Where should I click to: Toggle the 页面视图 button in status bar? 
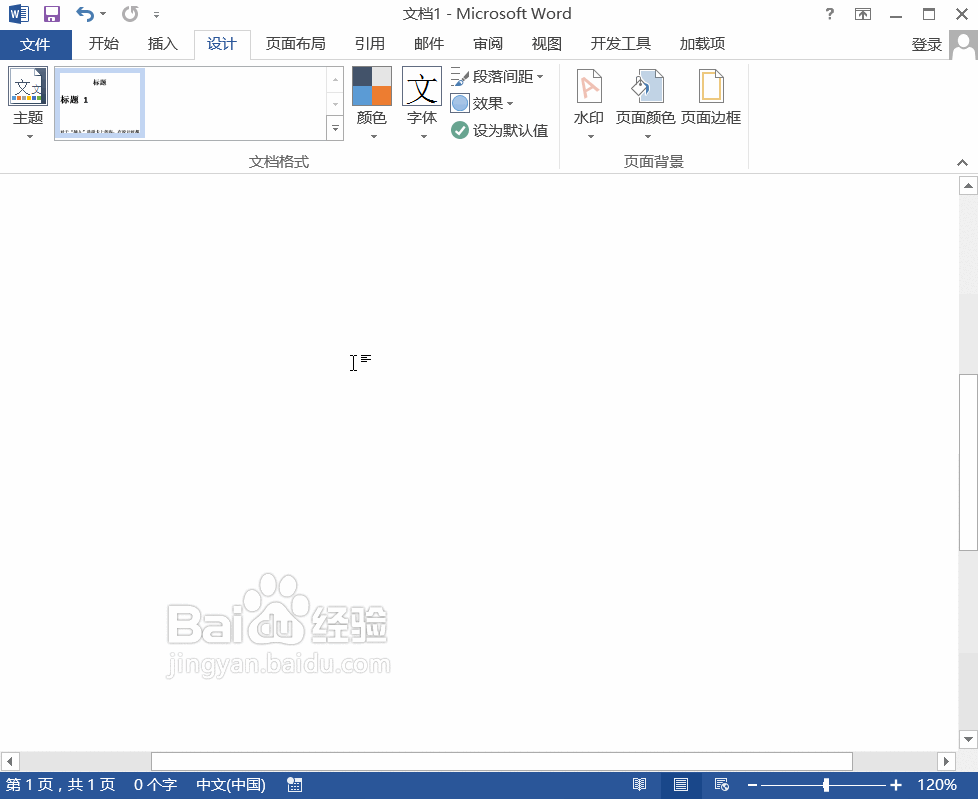681,785
